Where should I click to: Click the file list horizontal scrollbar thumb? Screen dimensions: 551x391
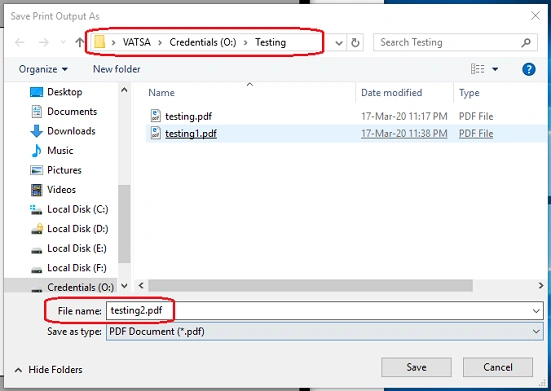coord(310,286)
